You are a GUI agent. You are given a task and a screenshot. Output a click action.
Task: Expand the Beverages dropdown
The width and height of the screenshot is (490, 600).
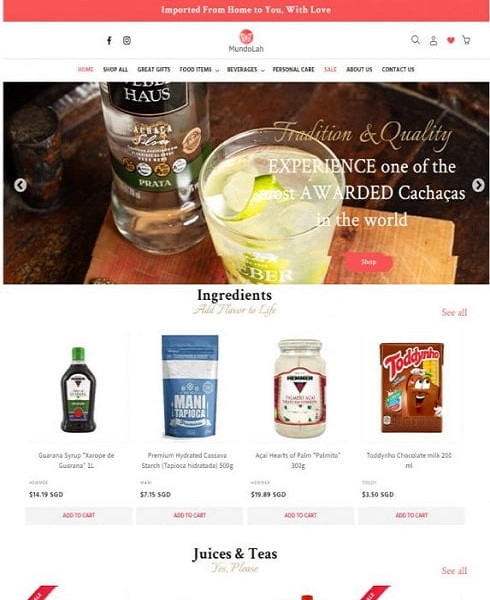(x=246, y=70)
